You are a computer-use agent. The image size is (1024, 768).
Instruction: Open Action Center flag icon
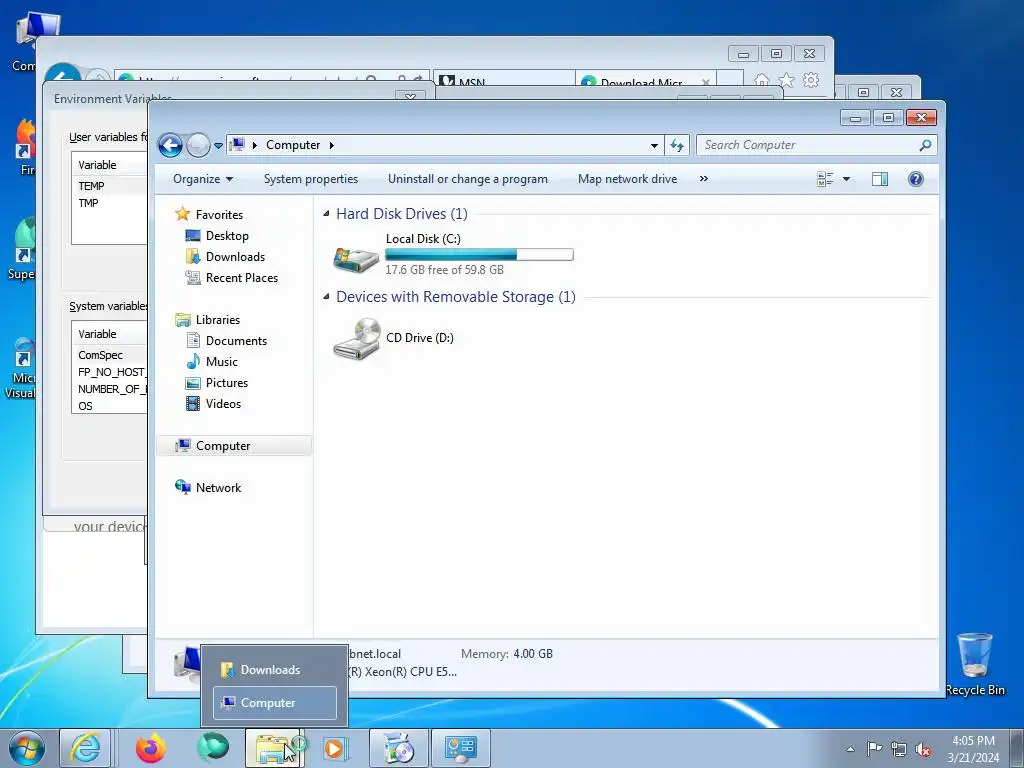(x=874, y=749)
